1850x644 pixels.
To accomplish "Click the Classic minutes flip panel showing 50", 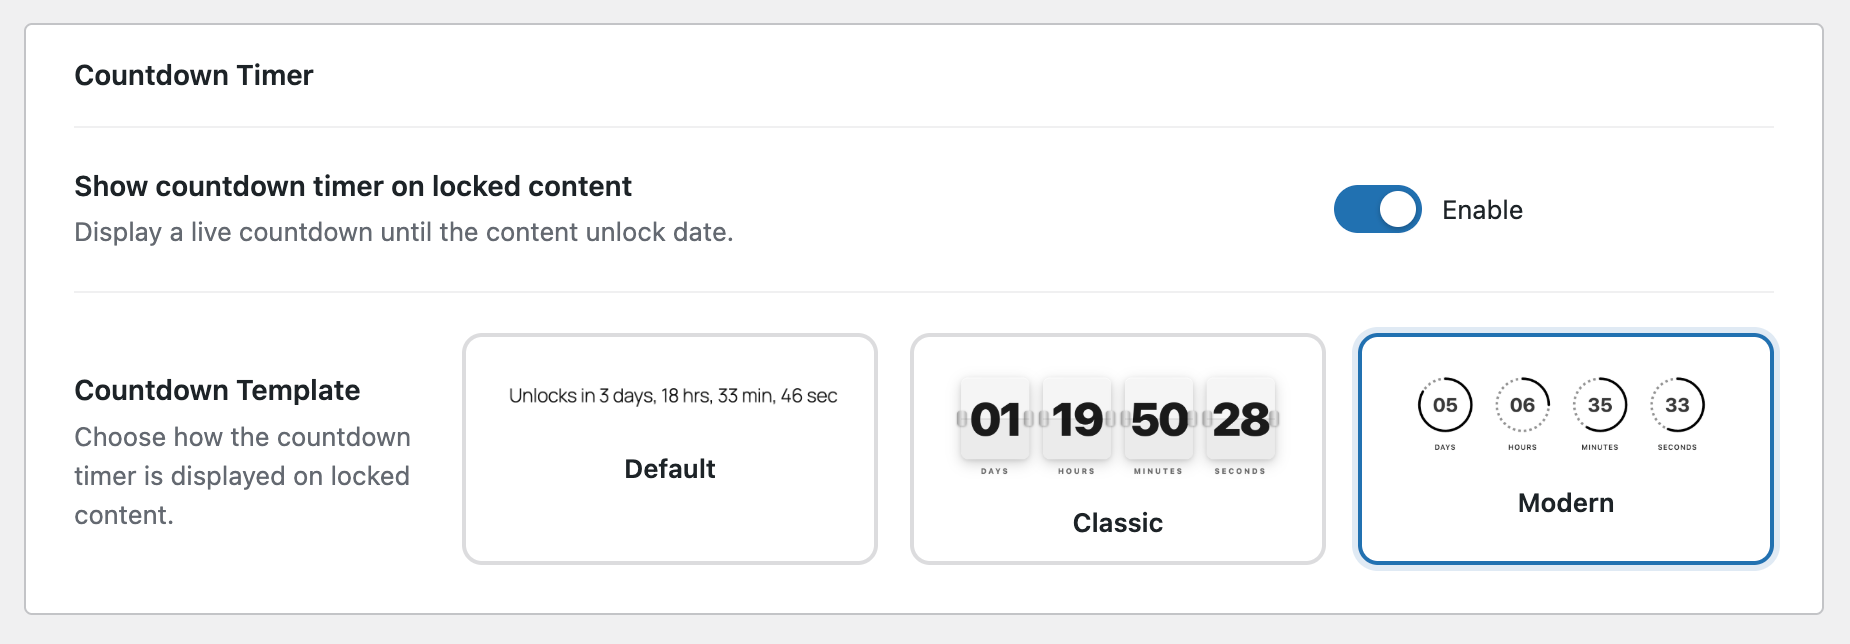I will tap(1157, 420).
